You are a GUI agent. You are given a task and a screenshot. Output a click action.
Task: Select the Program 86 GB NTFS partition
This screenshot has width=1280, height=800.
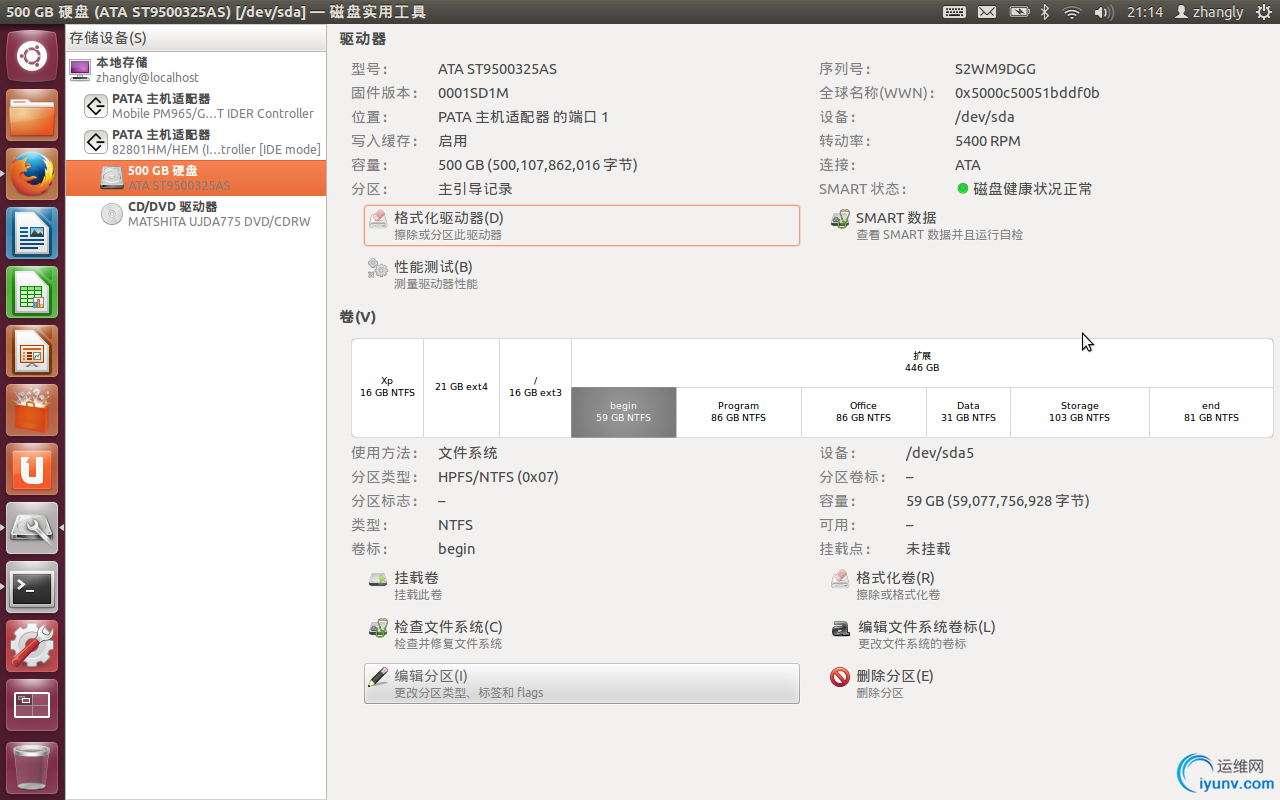[x=739, y=412]
